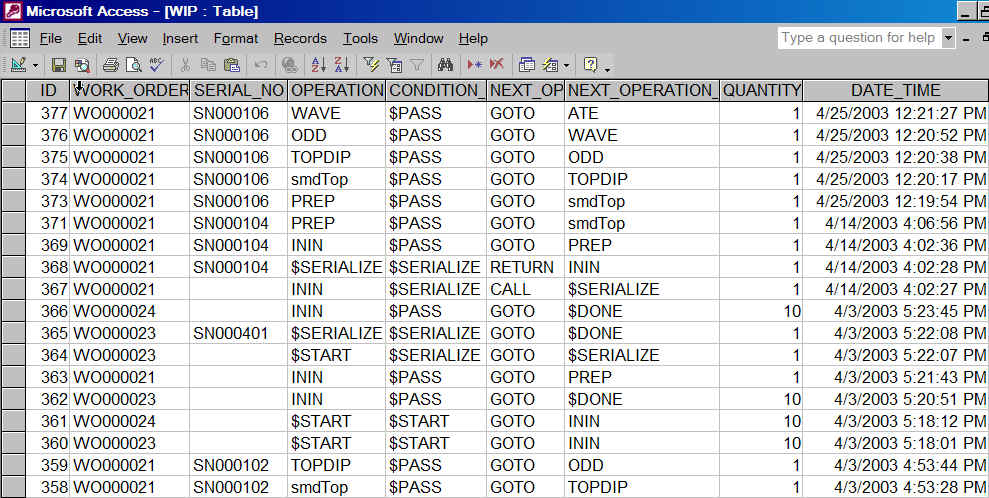Click the File Search toolbar icon
The width and height of the screenshot is (989, 498).
(82, 64)
